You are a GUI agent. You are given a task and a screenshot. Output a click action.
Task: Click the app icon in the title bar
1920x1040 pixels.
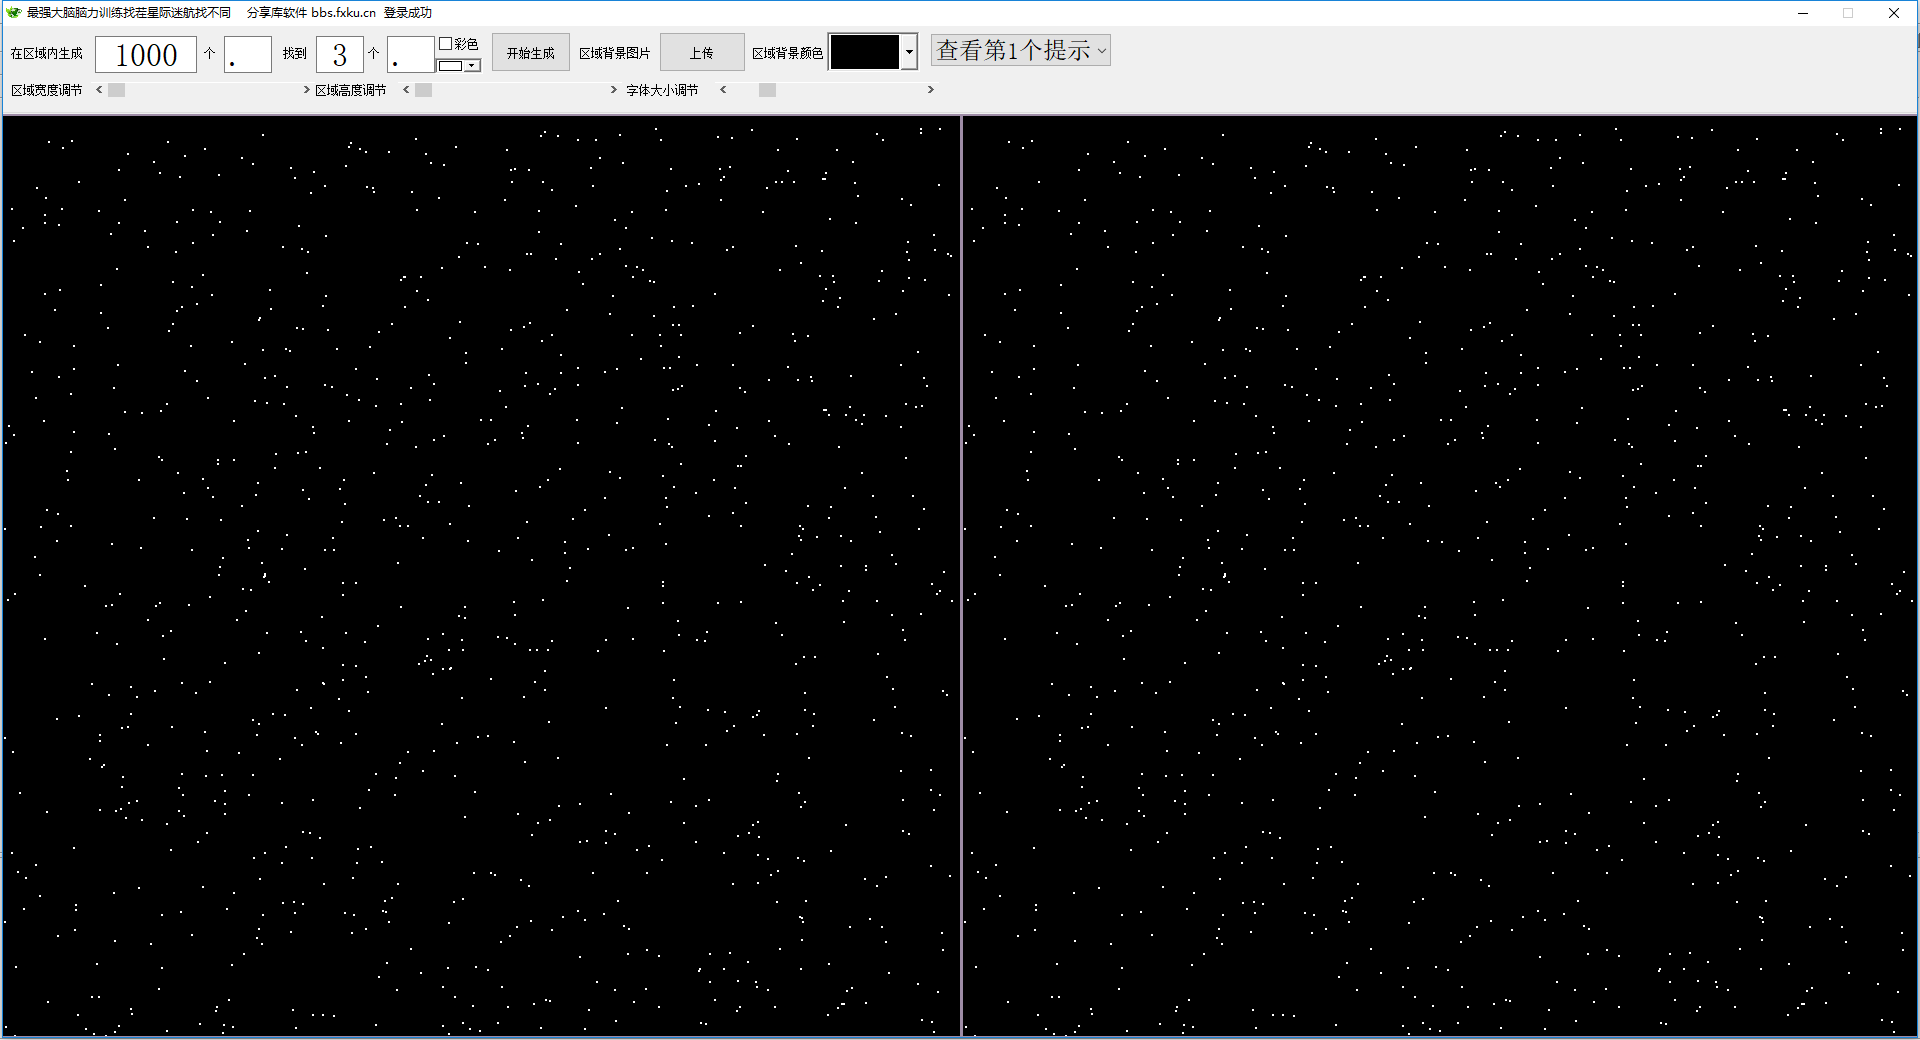tap(14, 13)
